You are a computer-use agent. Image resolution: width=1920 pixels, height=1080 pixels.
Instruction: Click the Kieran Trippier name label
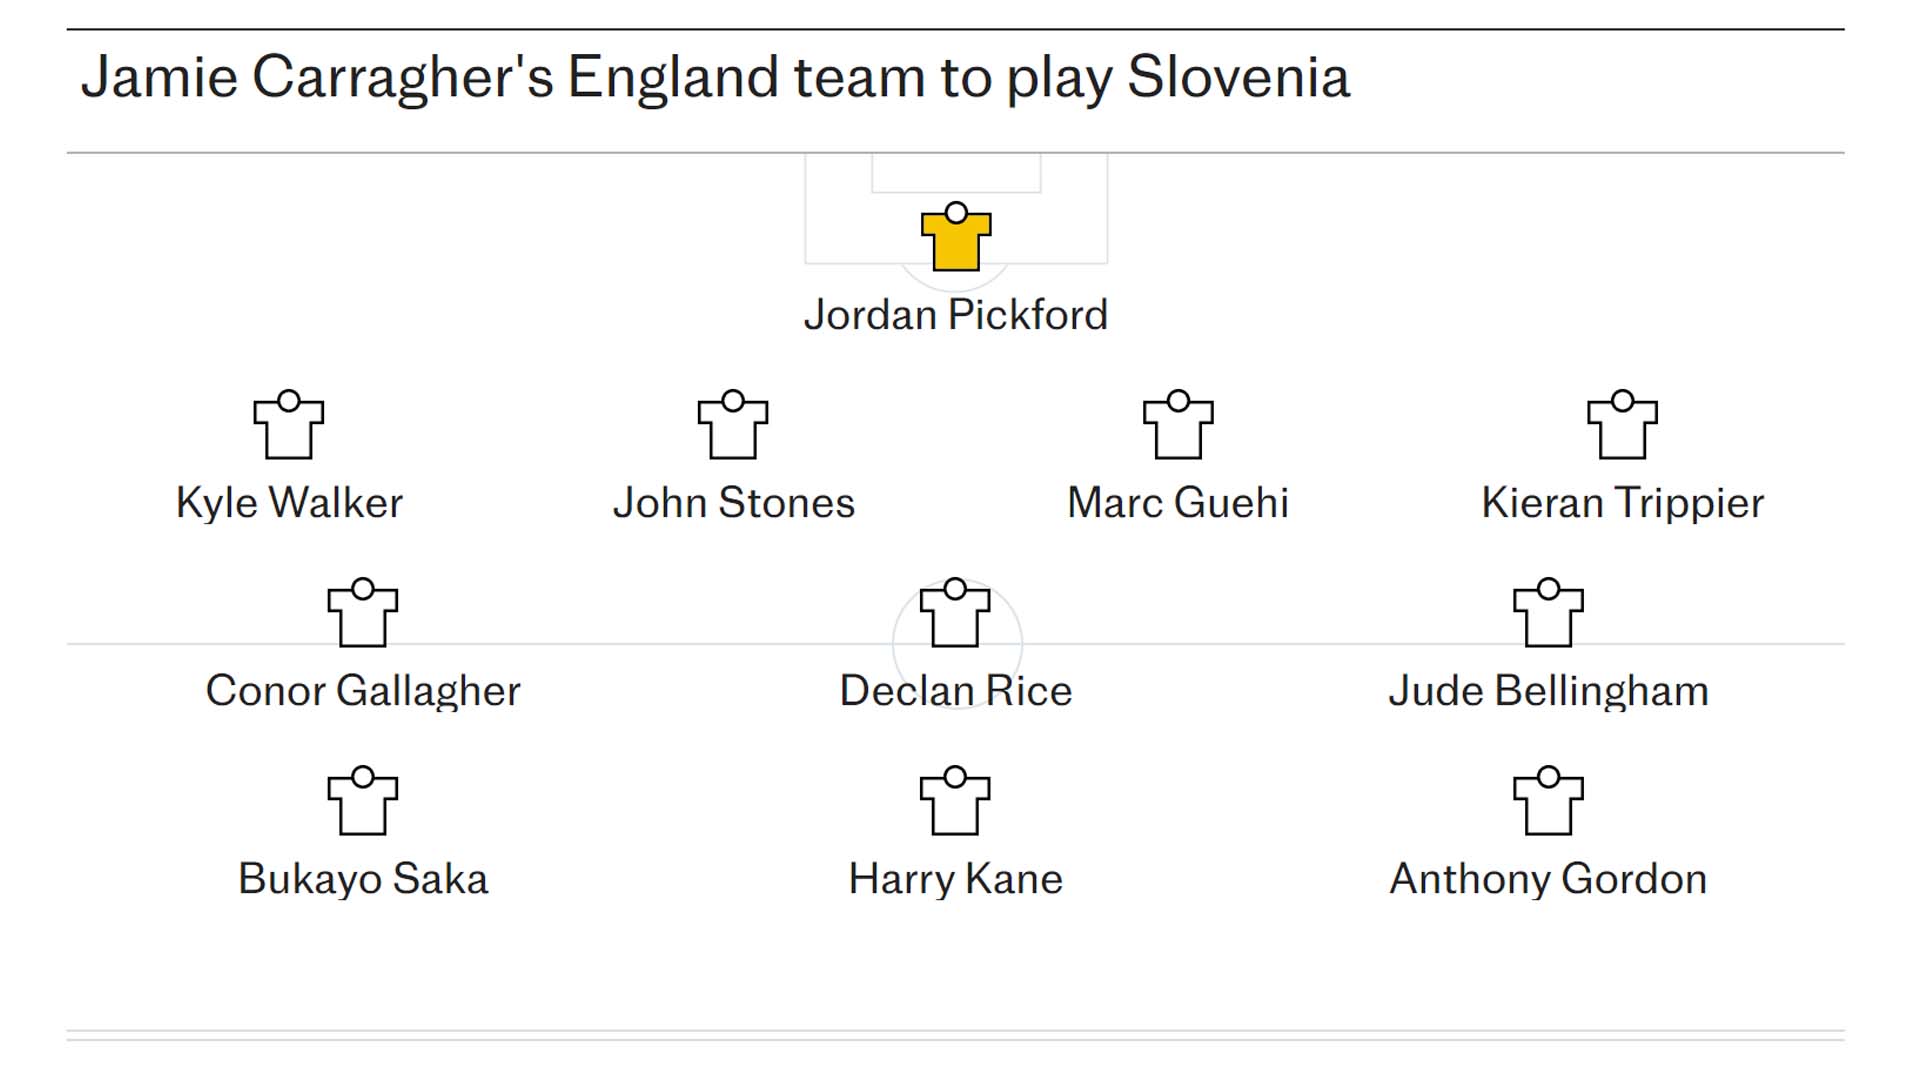tap(1622, 503)
